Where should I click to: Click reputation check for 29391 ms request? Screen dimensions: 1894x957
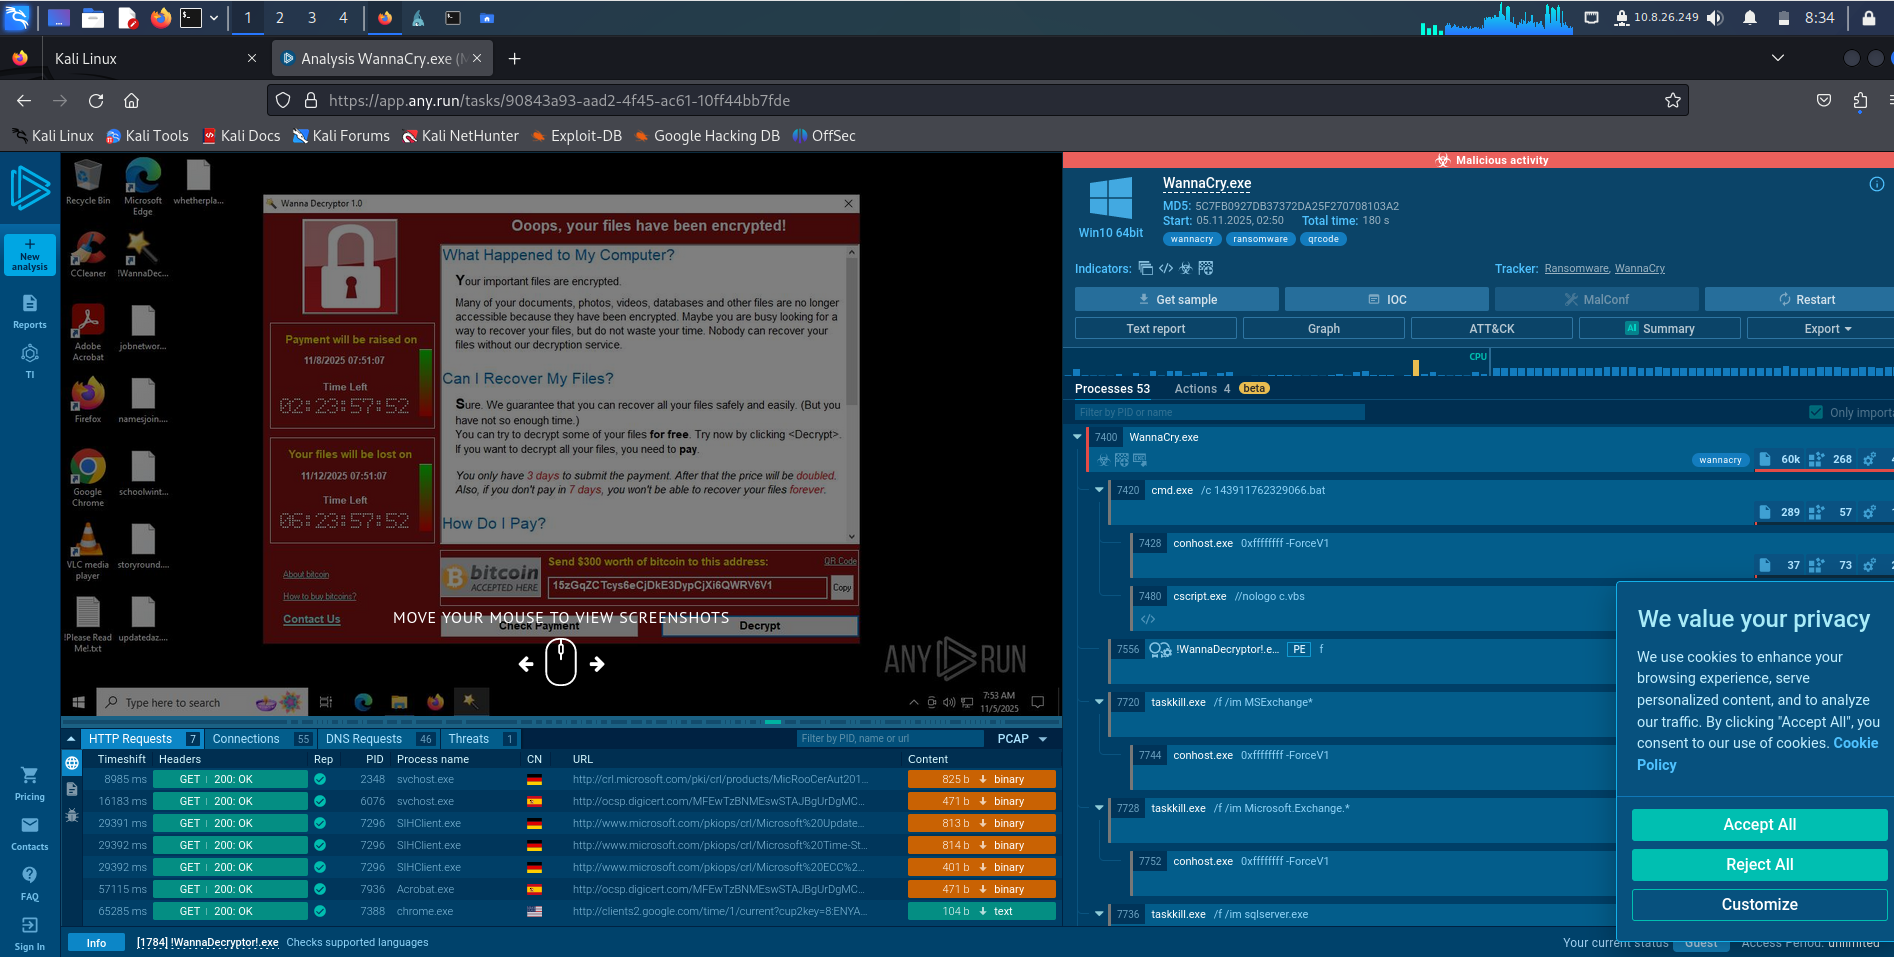320,823
